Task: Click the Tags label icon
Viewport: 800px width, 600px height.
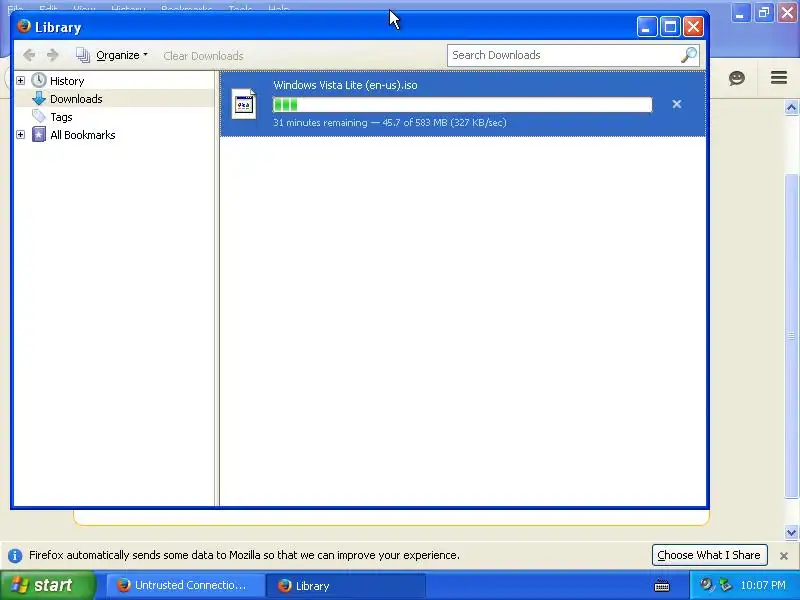Action: pyautogui.click(x=39, y=116)
